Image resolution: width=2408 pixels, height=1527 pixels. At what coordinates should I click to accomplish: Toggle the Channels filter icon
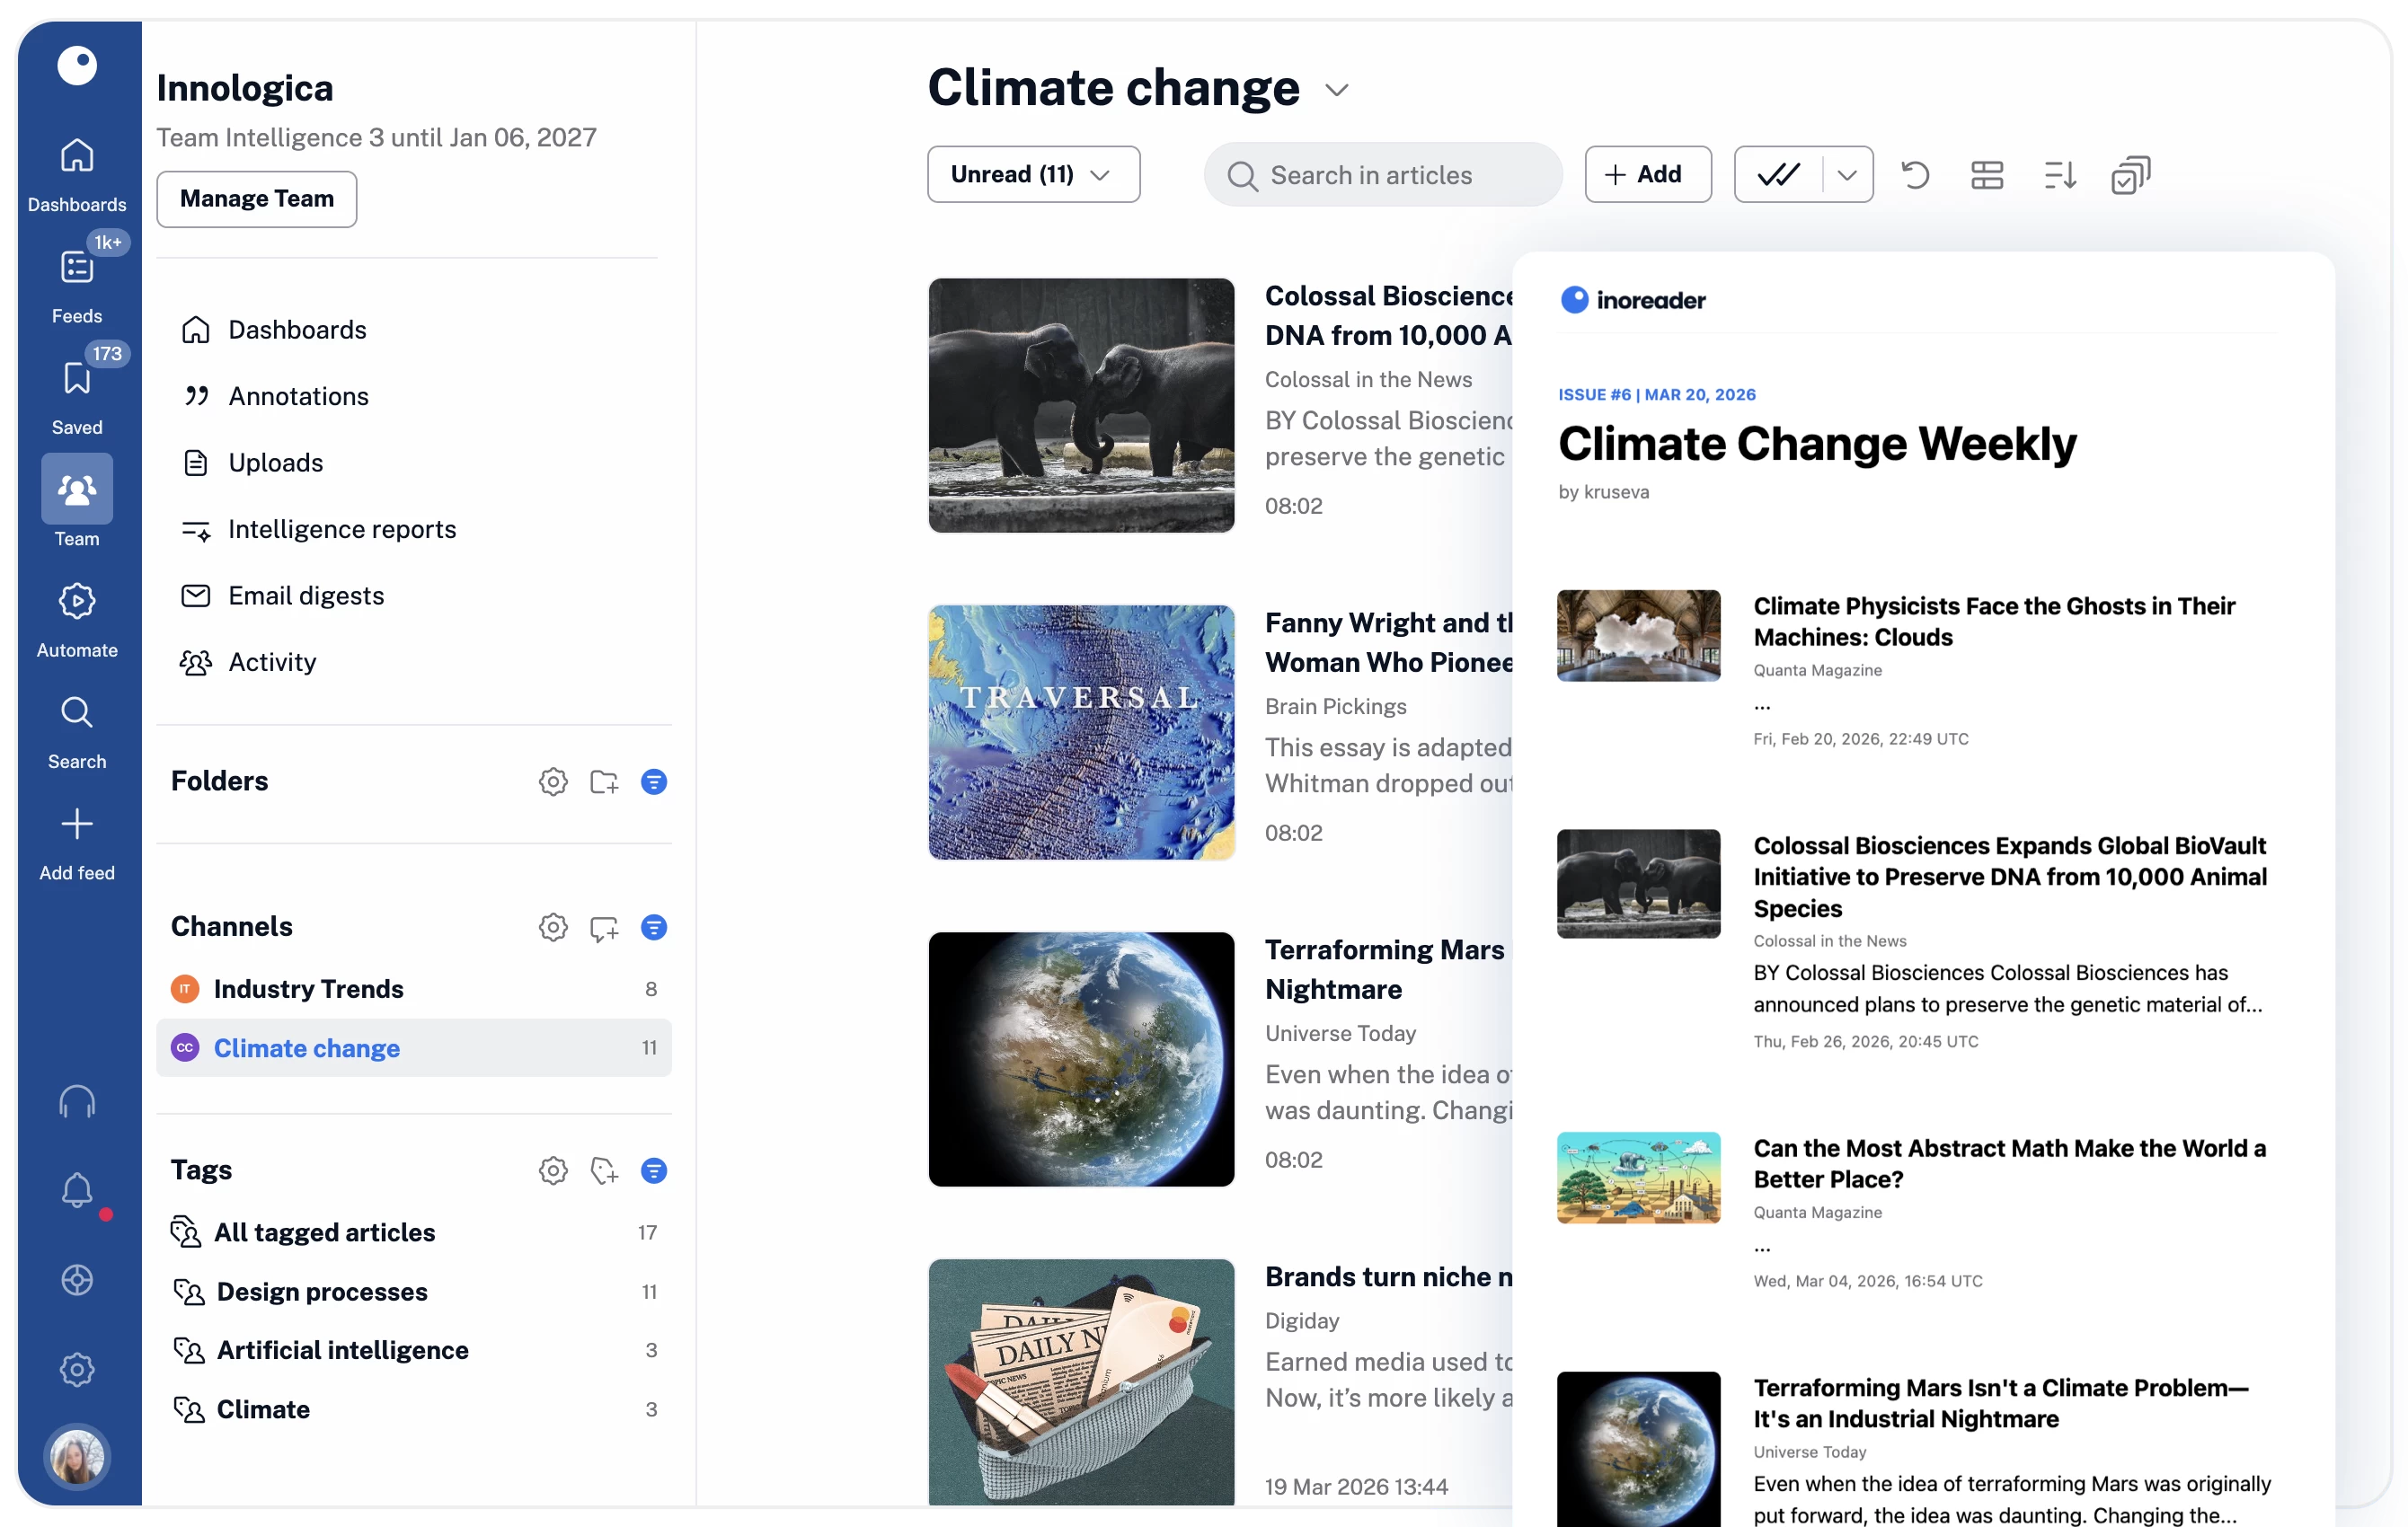654,928
